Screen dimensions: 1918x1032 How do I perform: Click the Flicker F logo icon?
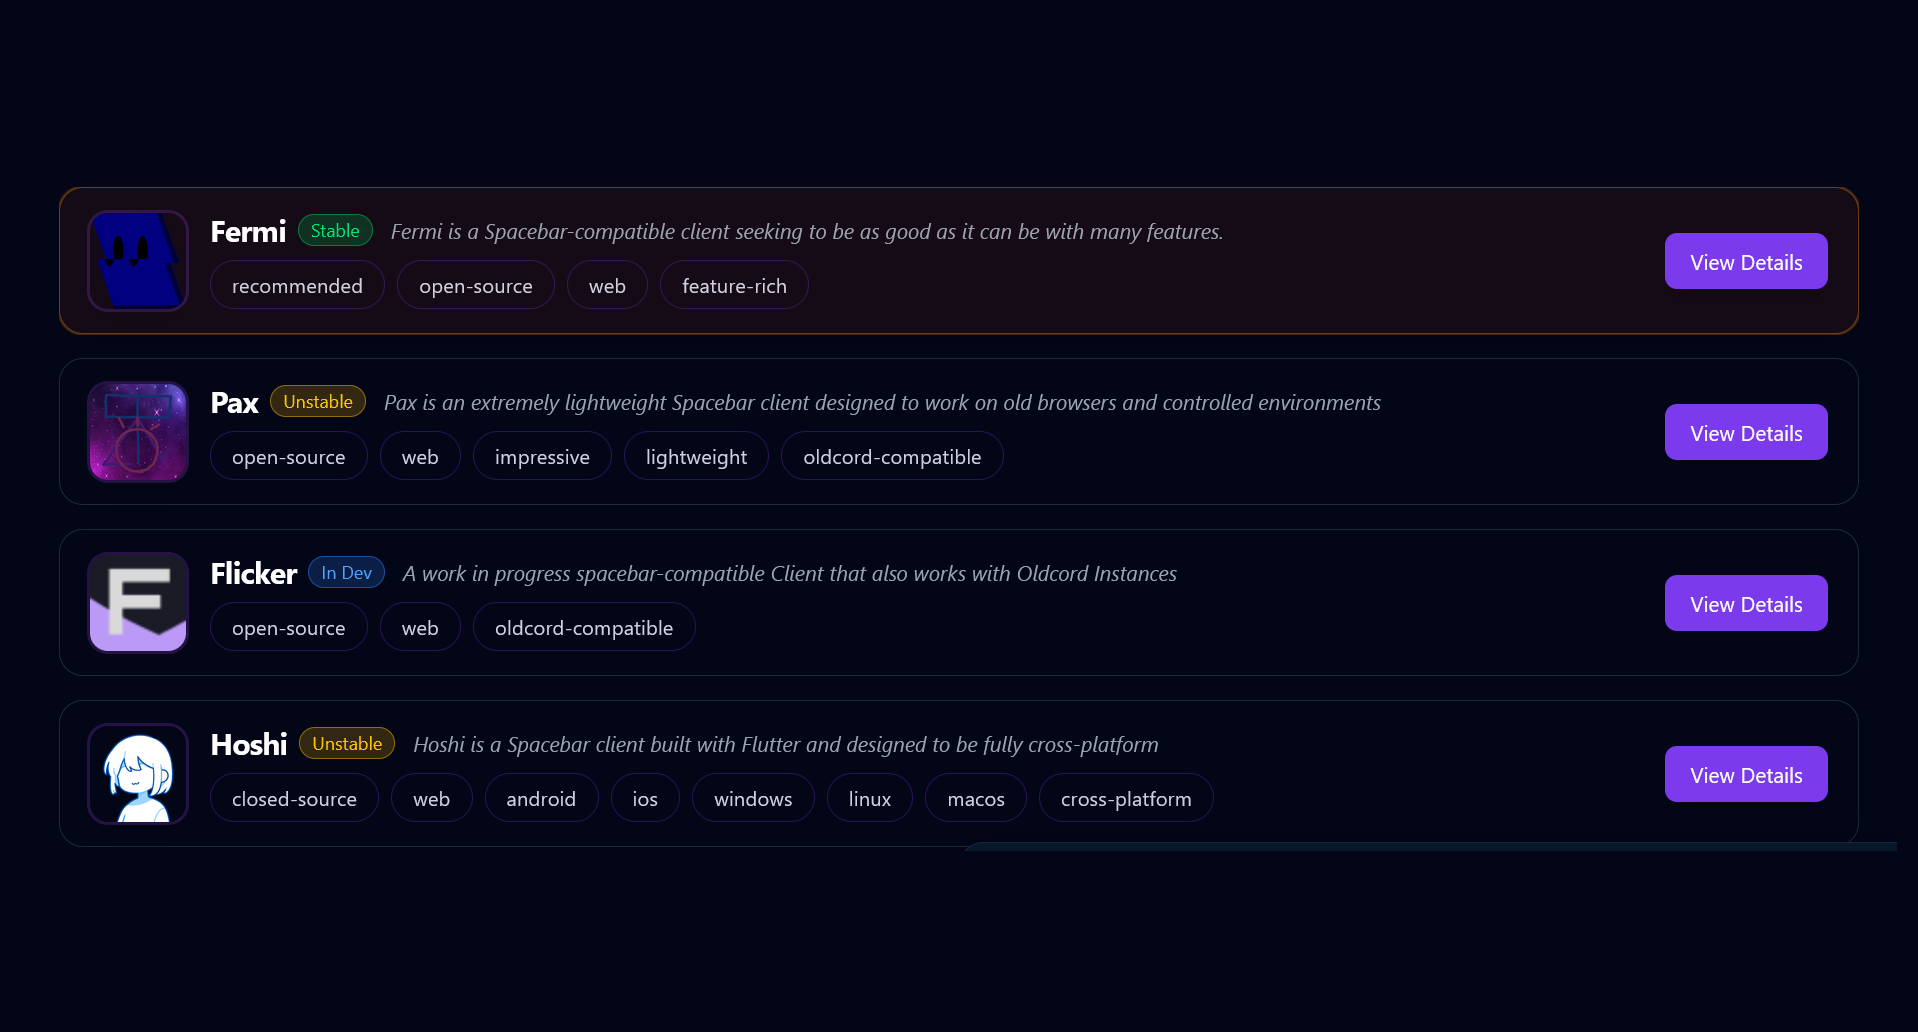click(x=138, y=603)
